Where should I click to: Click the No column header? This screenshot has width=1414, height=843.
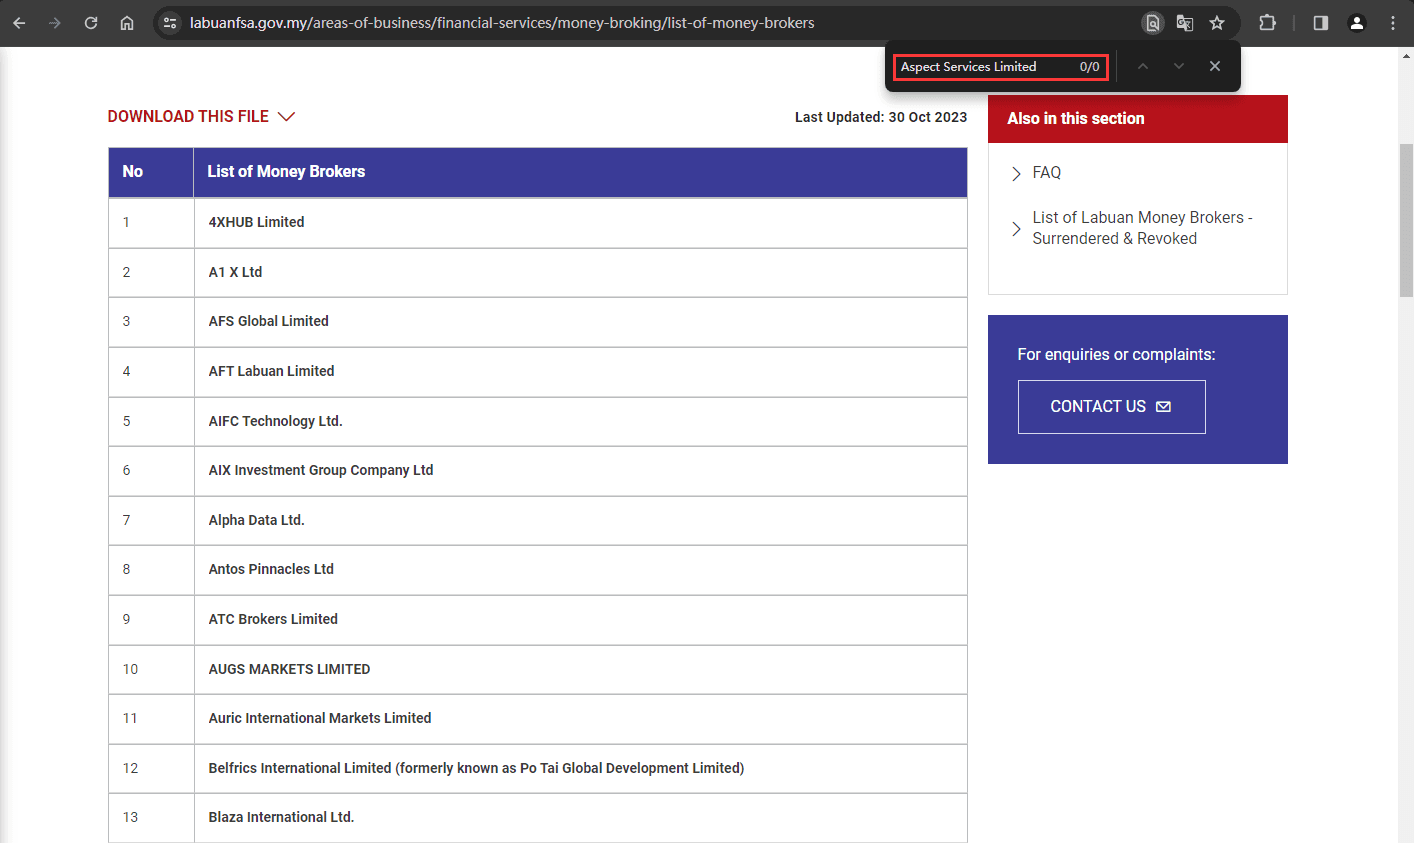click(151, 172)
